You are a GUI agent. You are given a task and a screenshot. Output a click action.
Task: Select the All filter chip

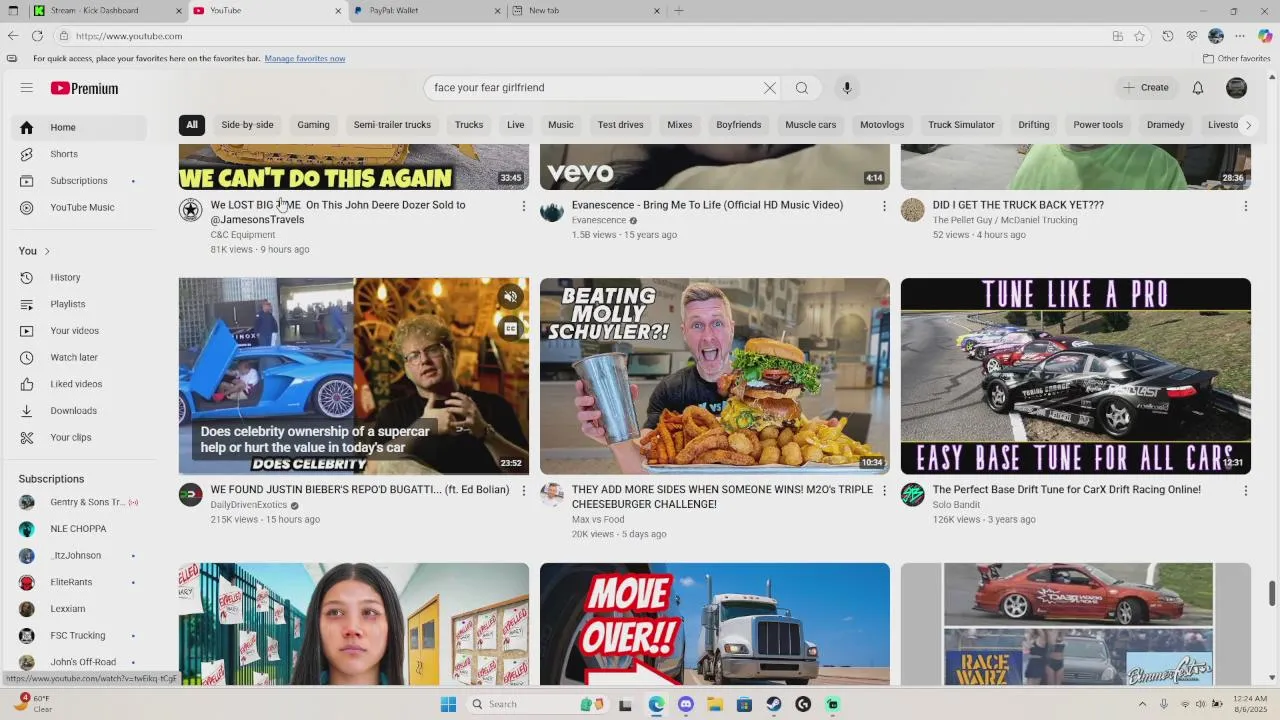coord(192,125)
